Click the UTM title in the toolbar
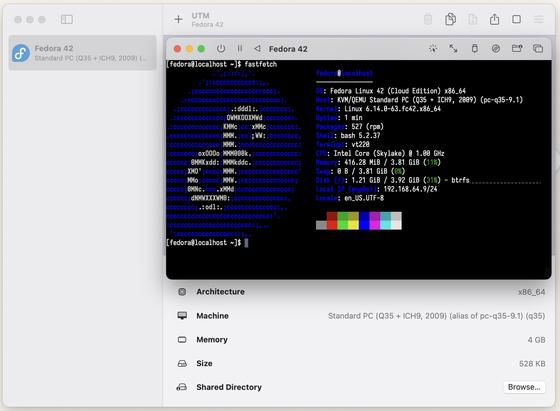 point(200,16)
